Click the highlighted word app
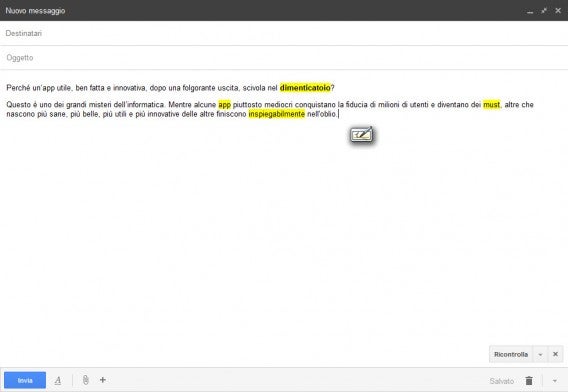 tap(225, 105)
